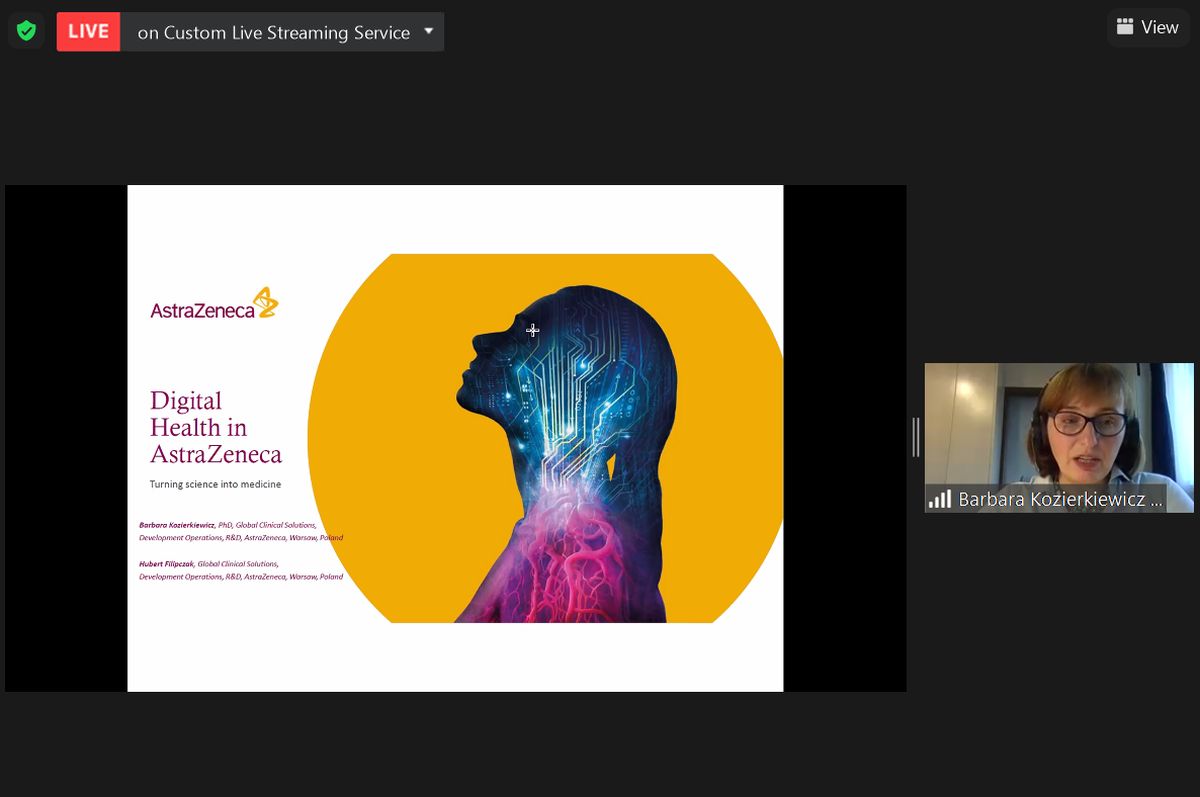
Task: Click 'Turning science into medicine' subtitle
Action: coord(216,484)
